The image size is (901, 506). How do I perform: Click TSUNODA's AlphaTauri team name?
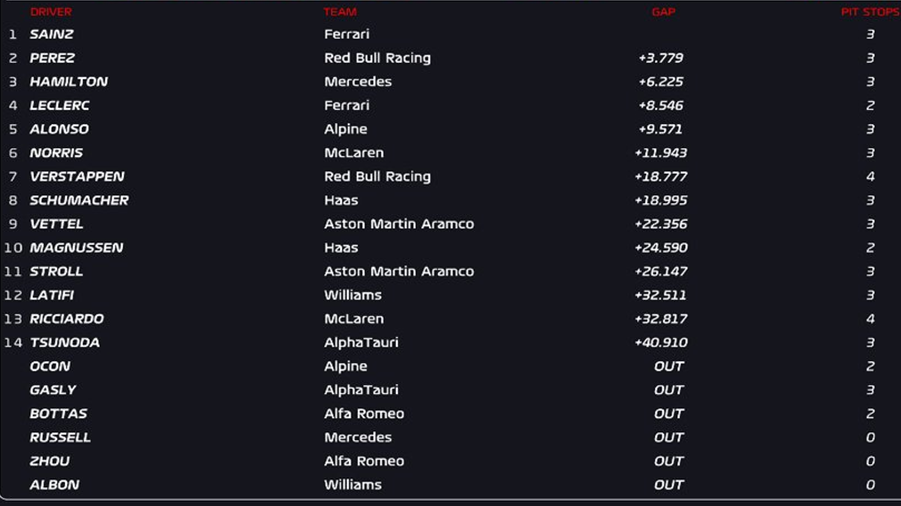(361, 342)
